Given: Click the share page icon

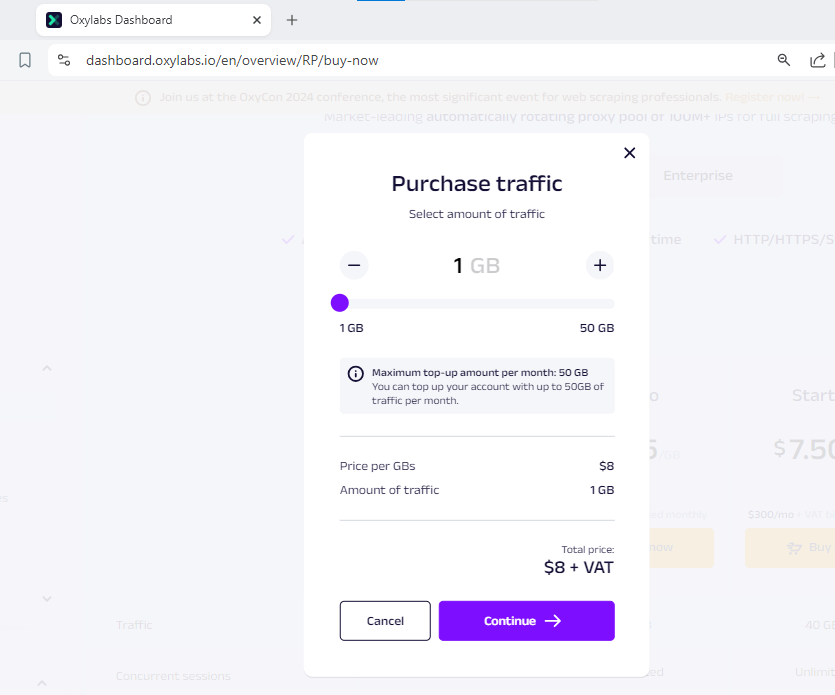Looking at the screenshot, I should click(x=817, y=60).
